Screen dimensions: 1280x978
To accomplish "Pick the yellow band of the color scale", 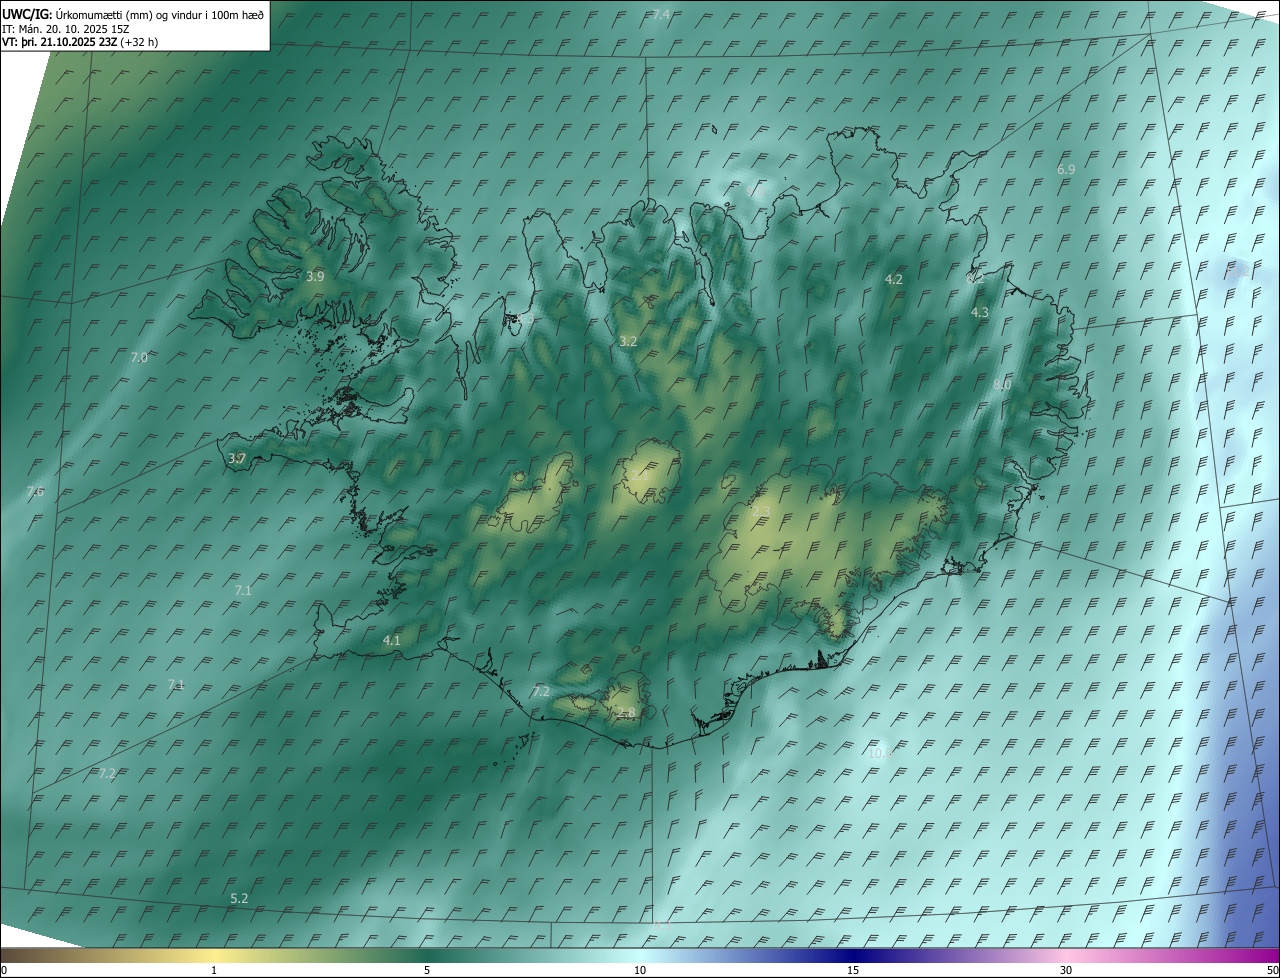I will (x=215, y=955).
